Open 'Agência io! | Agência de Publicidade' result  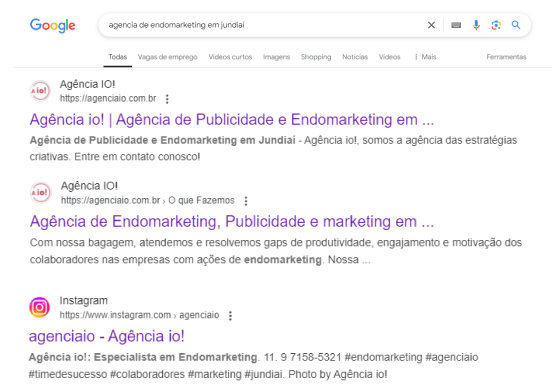point(232,120)
